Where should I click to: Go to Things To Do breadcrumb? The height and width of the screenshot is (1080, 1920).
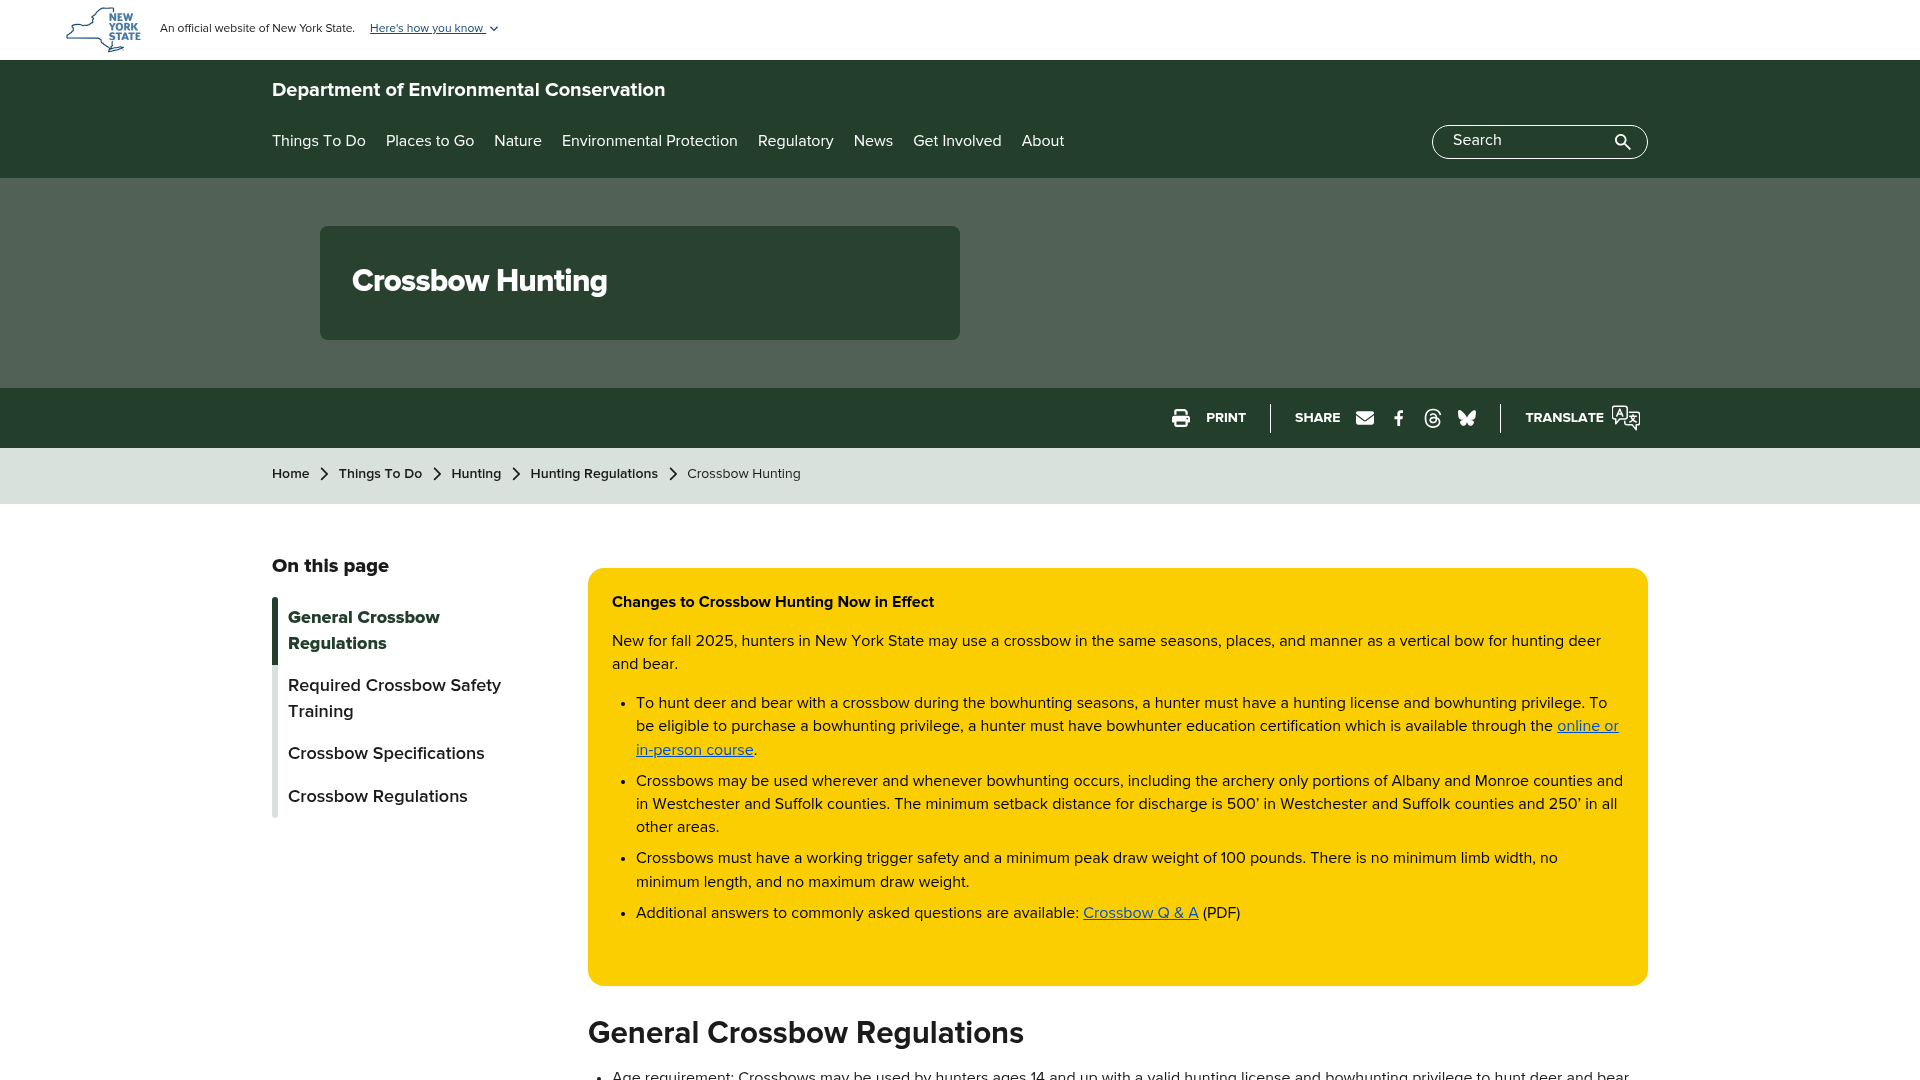pos(380,474)
